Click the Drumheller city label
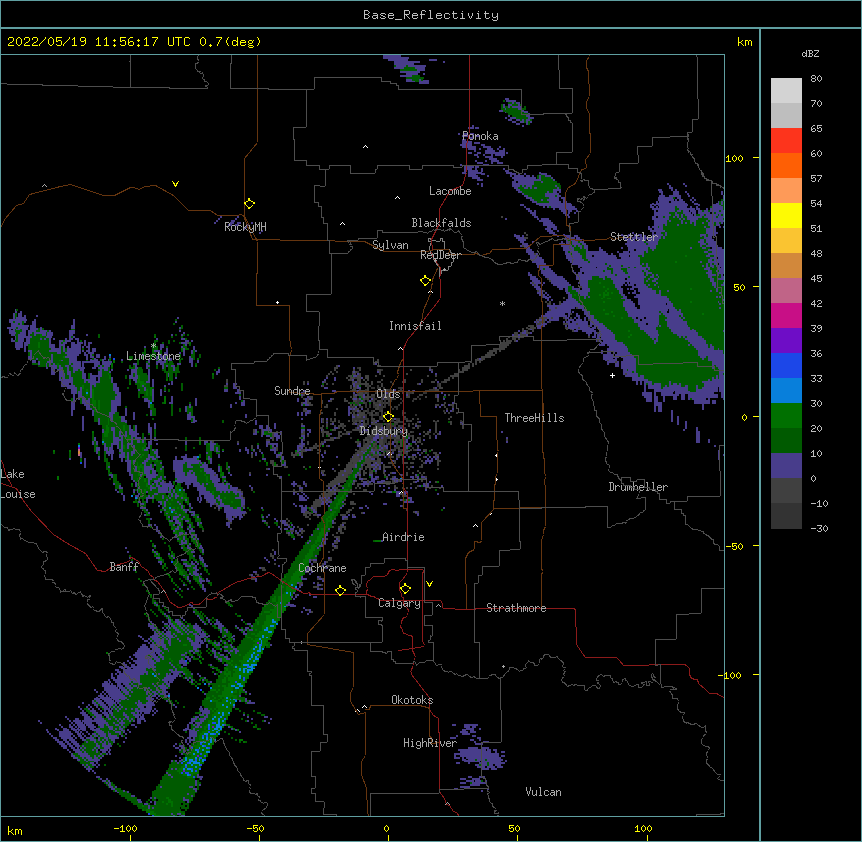Image resolution: width=862 pixels, height=842 pixels. (638, 487)
